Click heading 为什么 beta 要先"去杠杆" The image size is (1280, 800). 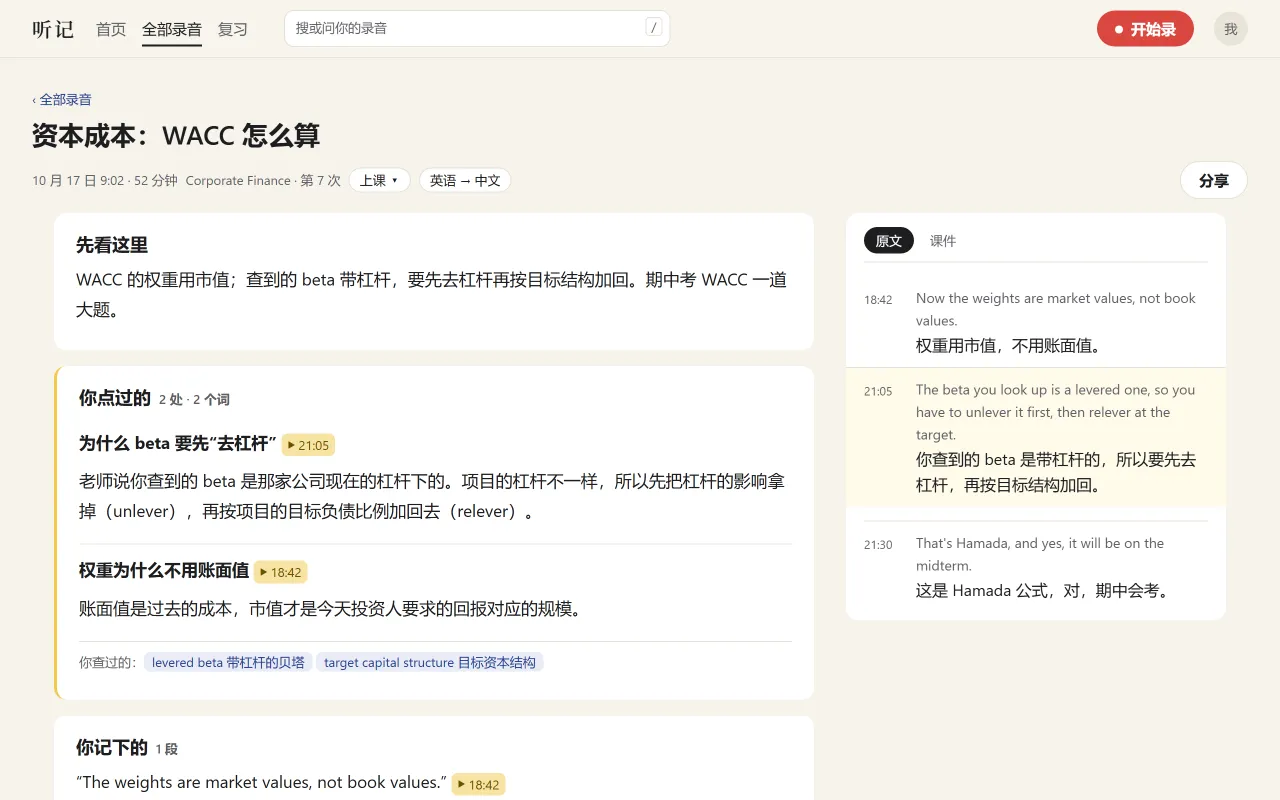[178, 444]
